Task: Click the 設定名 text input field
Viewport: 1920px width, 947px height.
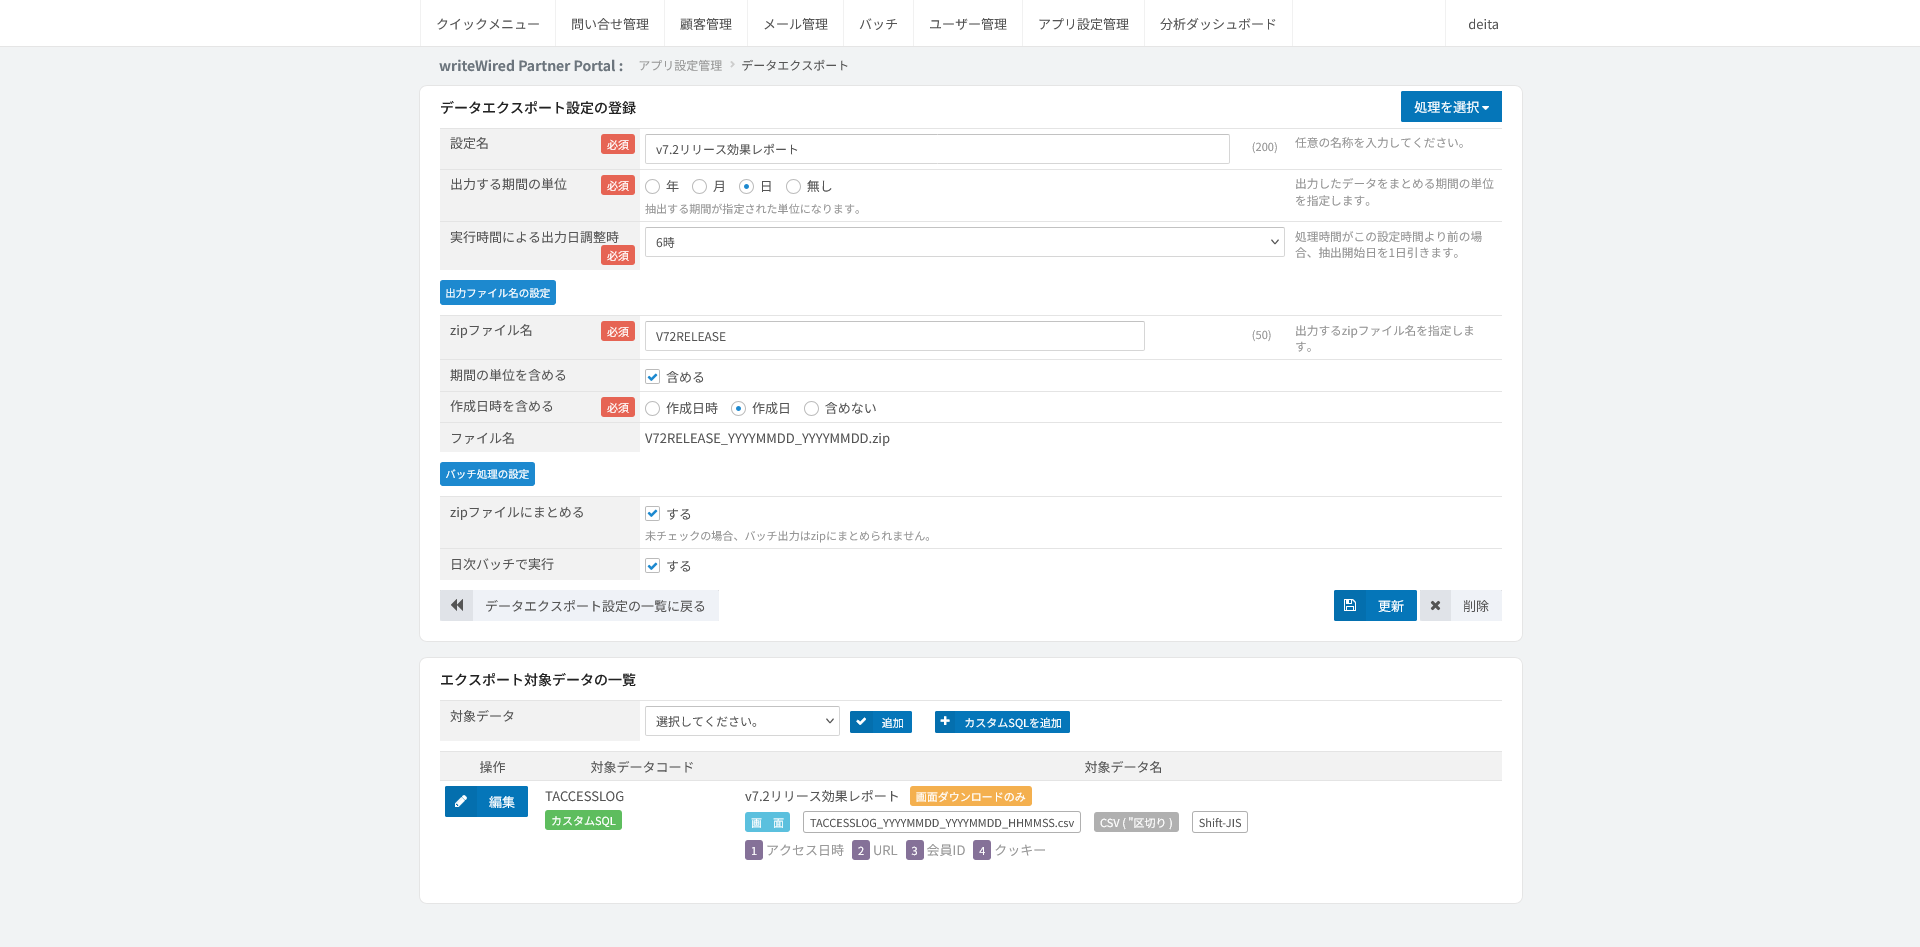Action: click(x=937, y=149)
